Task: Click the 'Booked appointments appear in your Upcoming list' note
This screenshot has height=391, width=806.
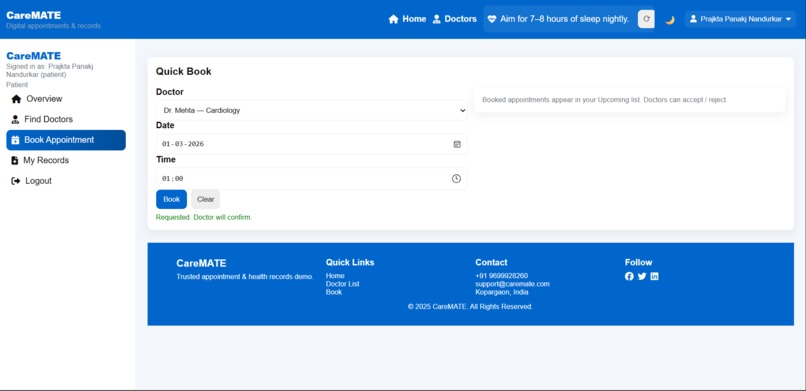Action: [604, 100]
